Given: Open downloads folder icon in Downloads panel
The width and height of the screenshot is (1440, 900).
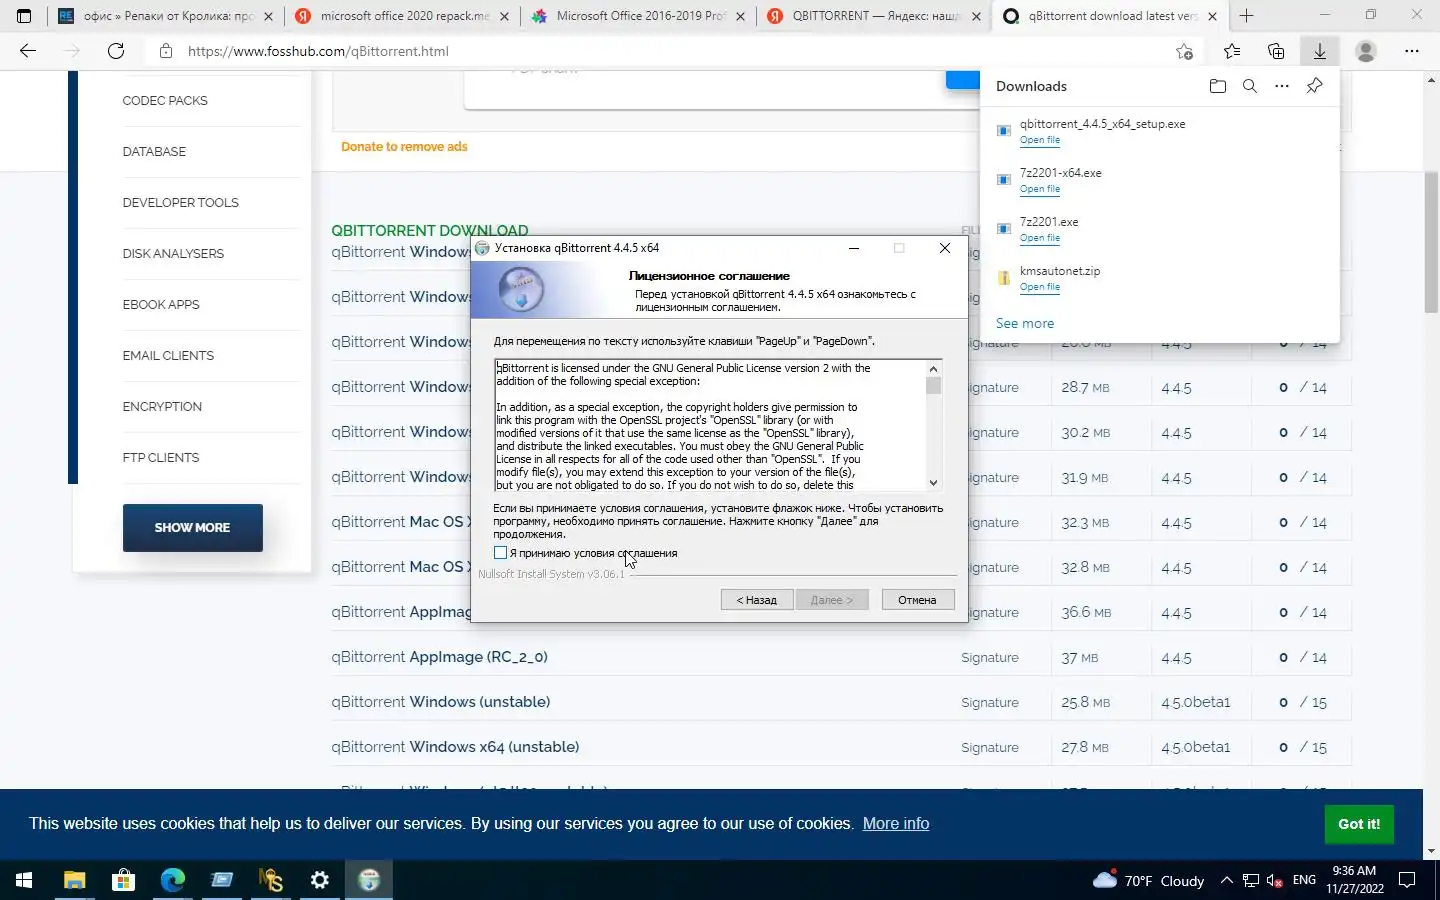Looking at the screenshot, I should [1217, 86].
